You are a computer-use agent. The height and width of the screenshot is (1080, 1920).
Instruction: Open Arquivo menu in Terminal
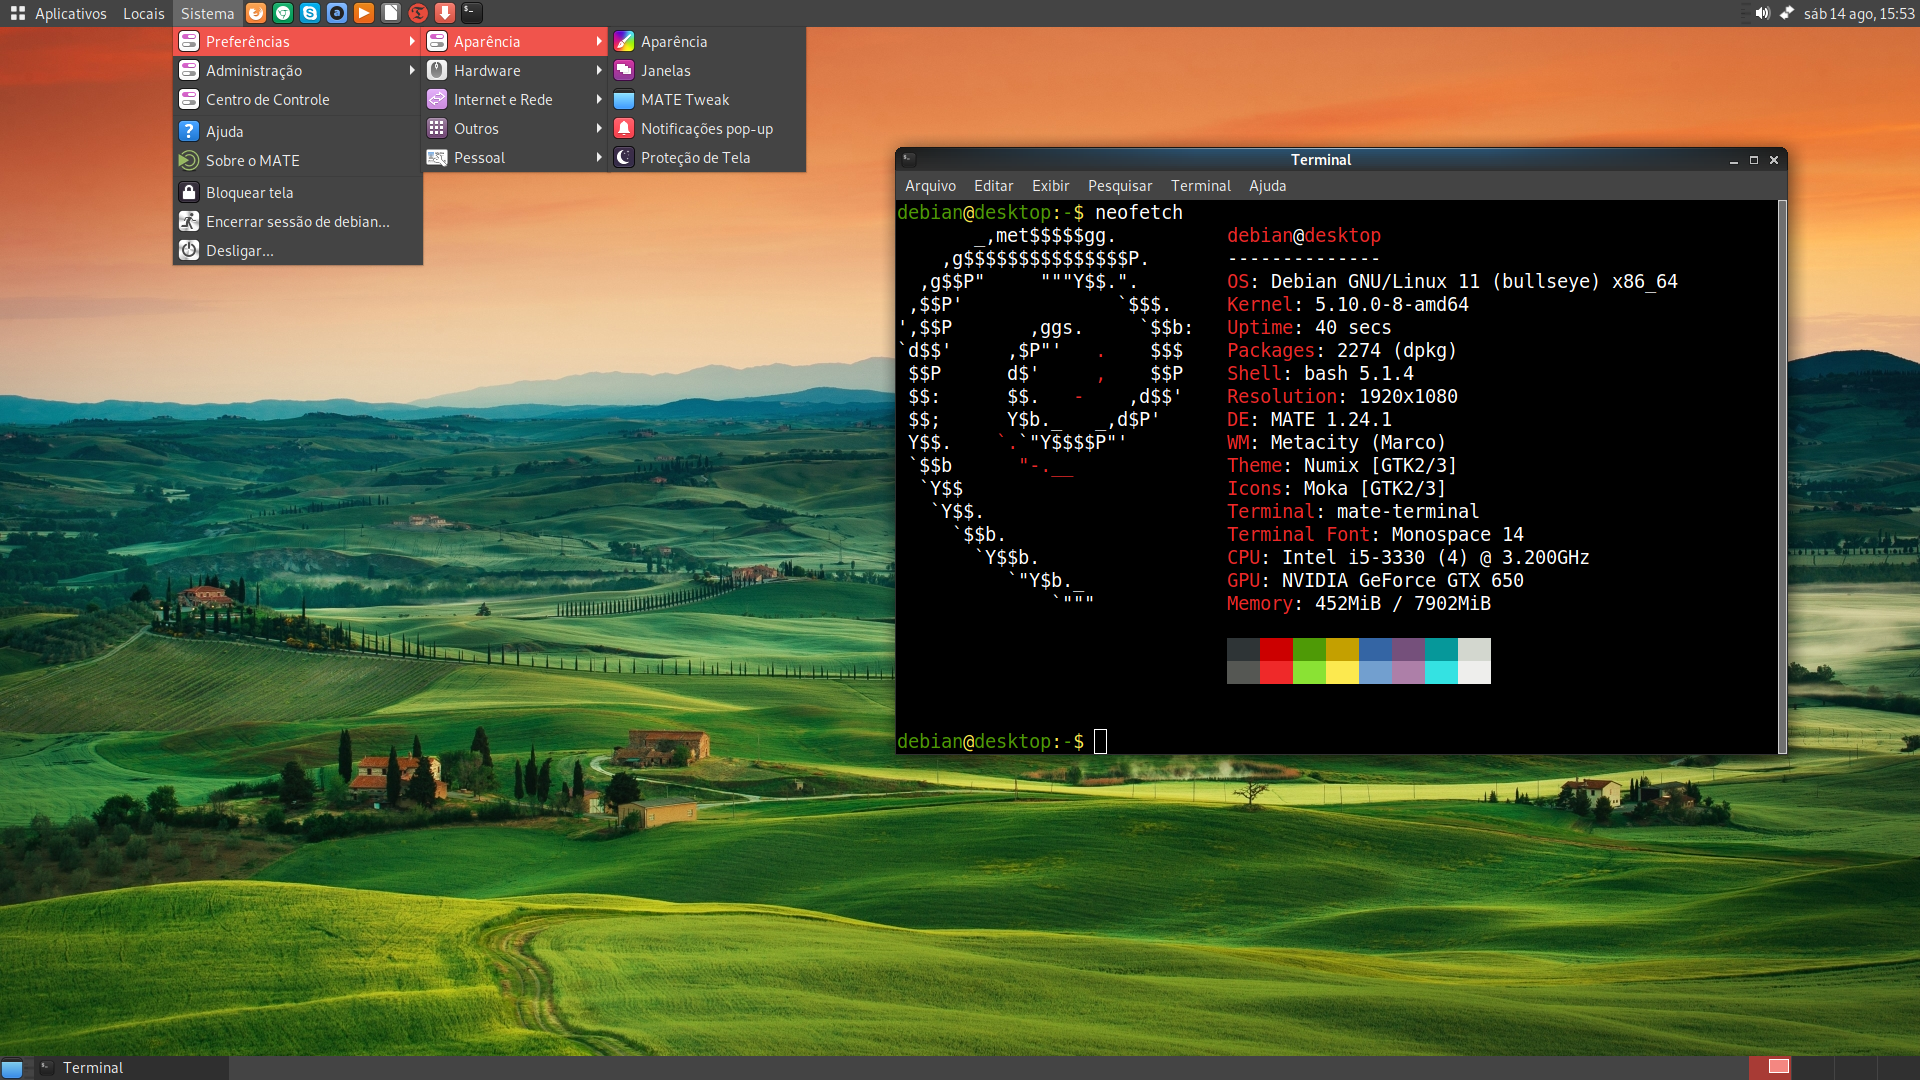[x=930, y=186]
